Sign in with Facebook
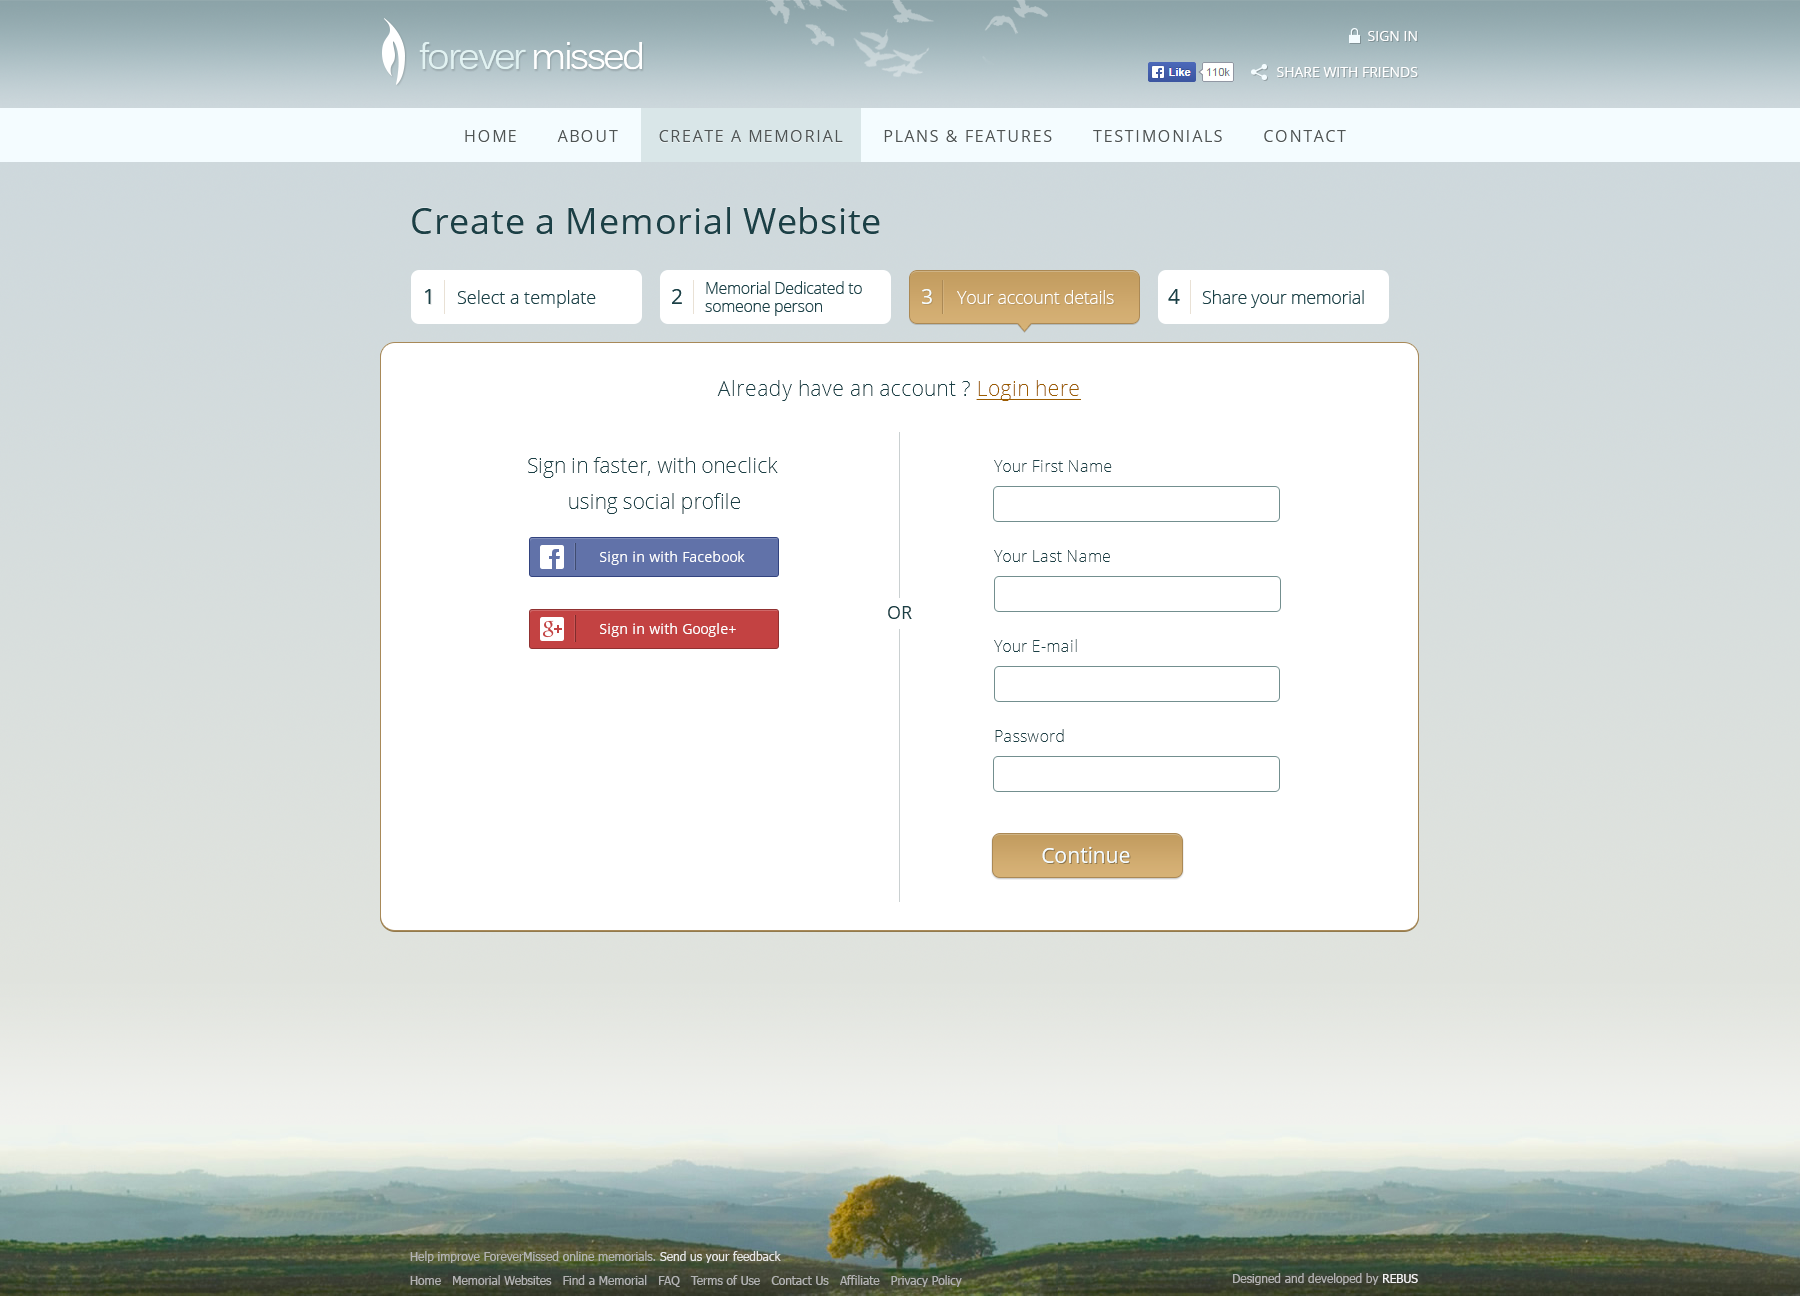Screen dimensions: 1800x1296 click(654, 557)
